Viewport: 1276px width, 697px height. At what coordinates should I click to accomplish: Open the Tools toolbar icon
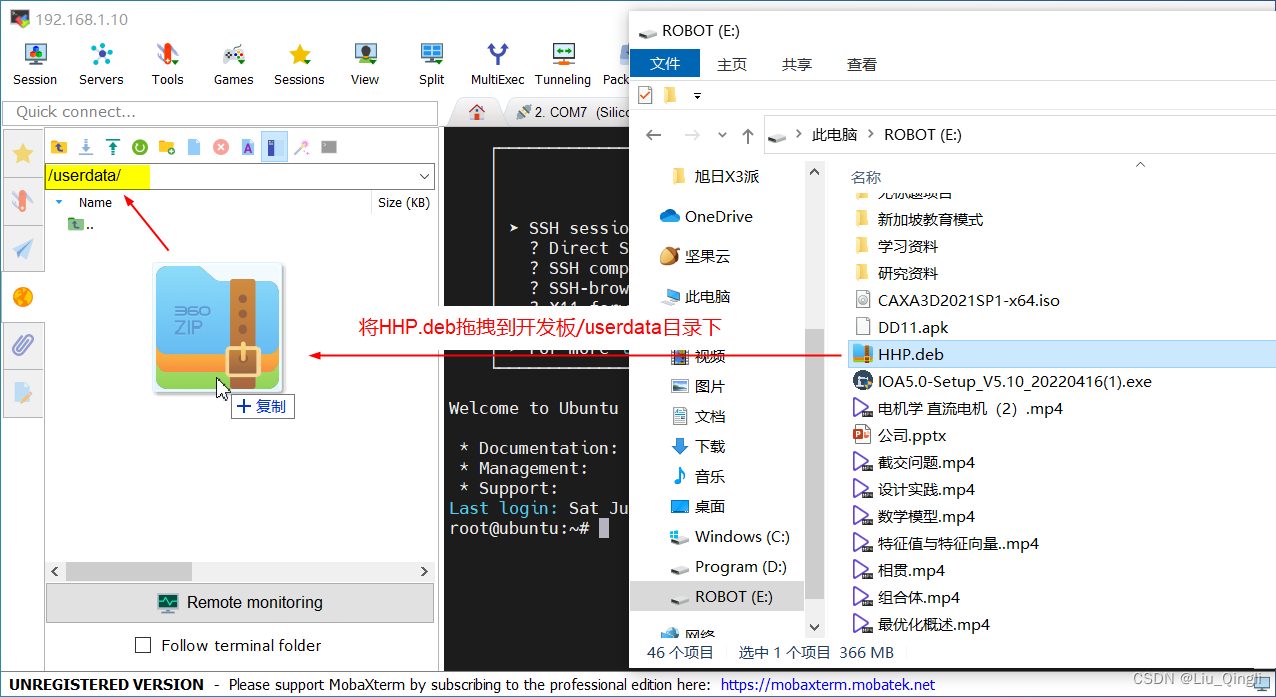coord(167,64)
